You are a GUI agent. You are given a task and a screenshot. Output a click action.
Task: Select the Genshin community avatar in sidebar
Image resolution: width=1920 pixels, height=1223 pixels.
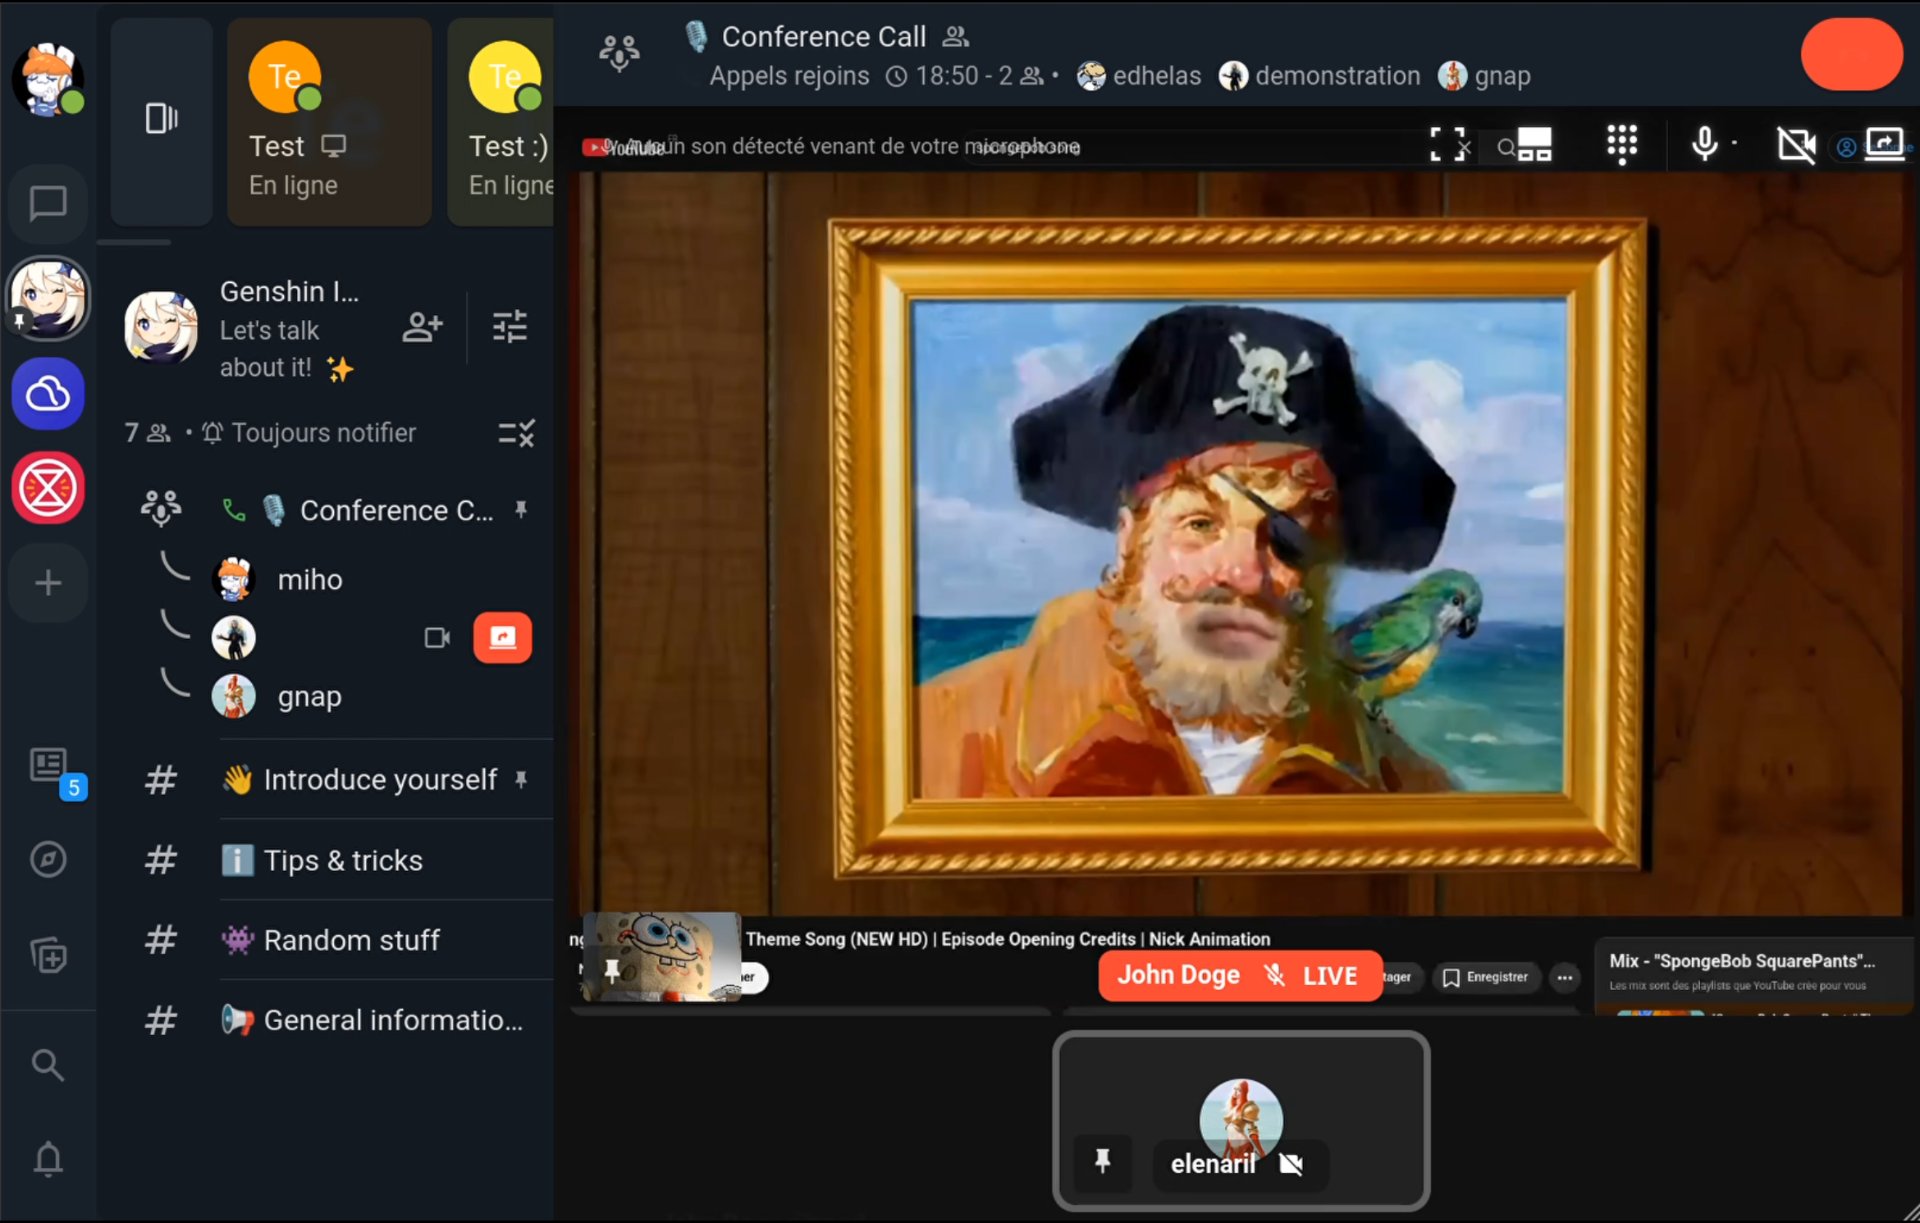47,298
